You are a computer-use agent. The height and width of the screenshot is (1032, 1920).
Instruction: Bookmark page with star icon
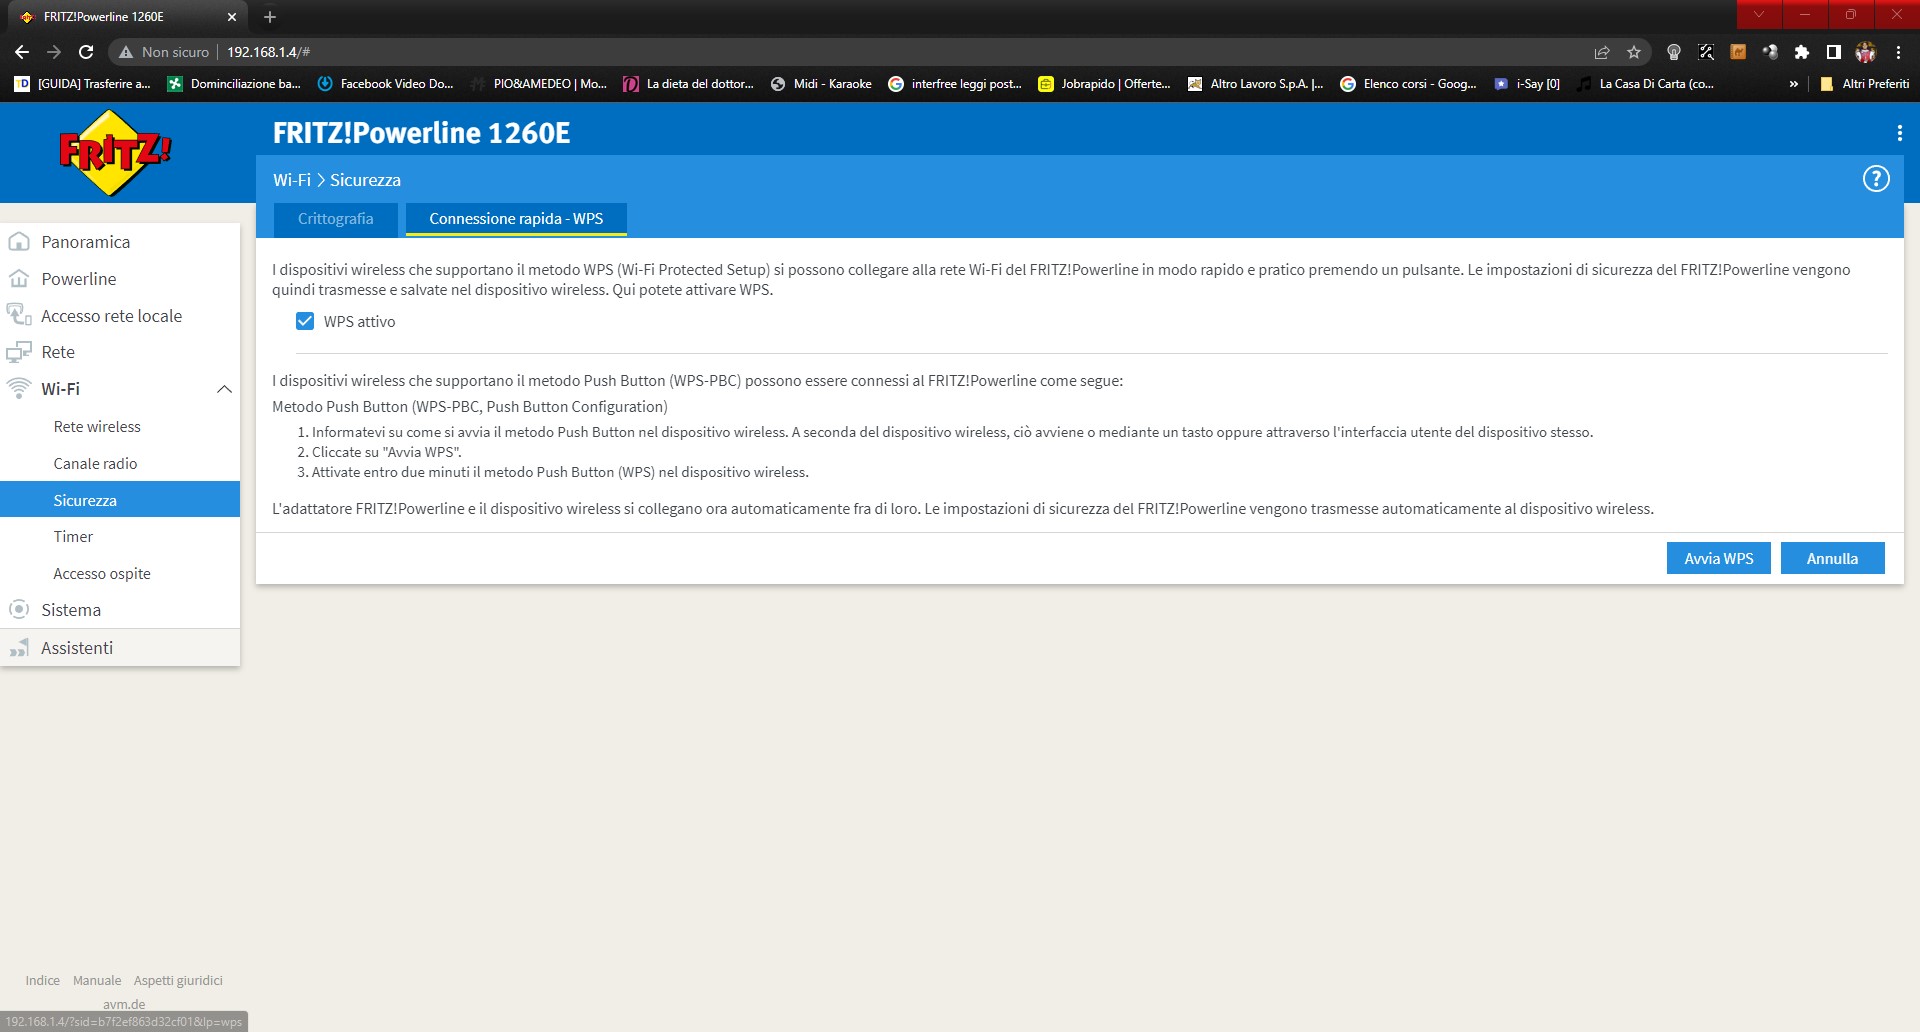(x=1634, y=52)
